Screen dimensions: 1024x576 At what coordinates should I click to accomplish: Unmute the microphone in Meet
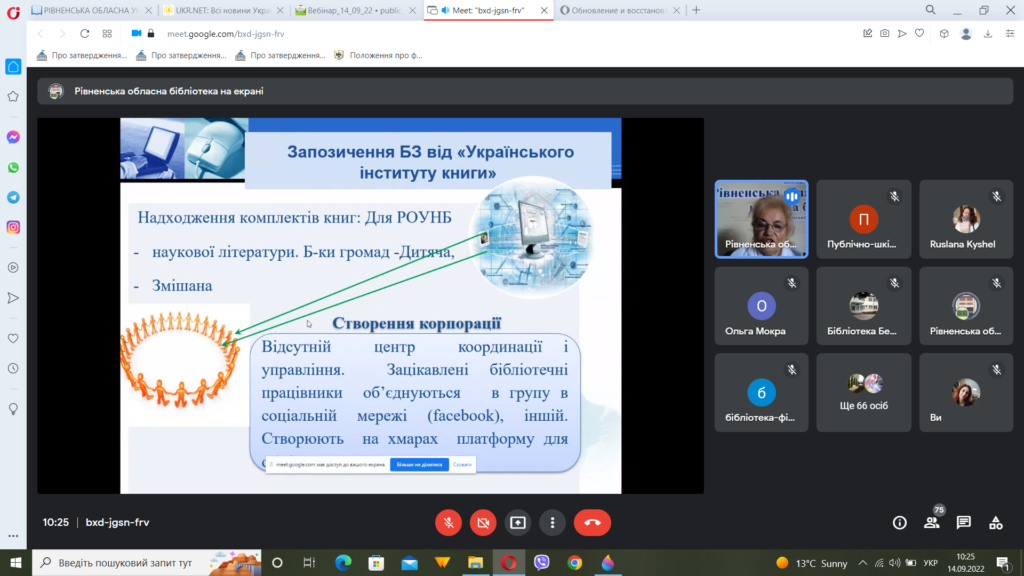(448, 522)
